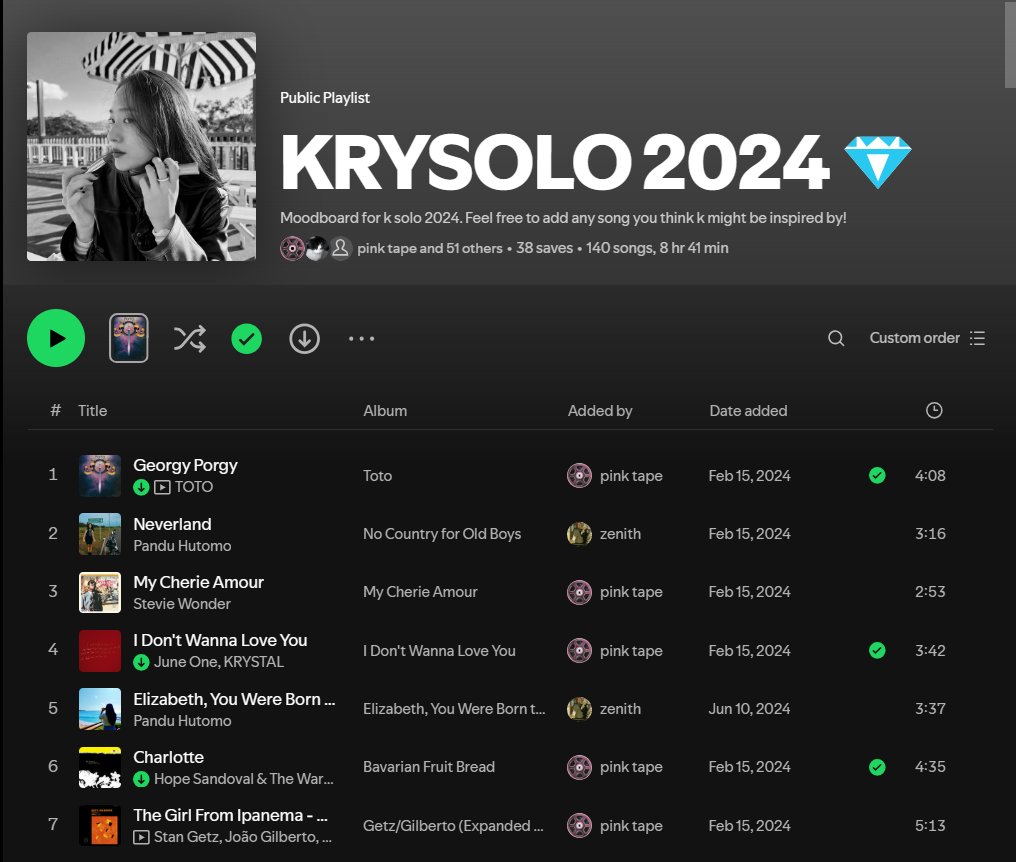Click Neverland album art thumbnail
1016x862 pixels.
100,534
